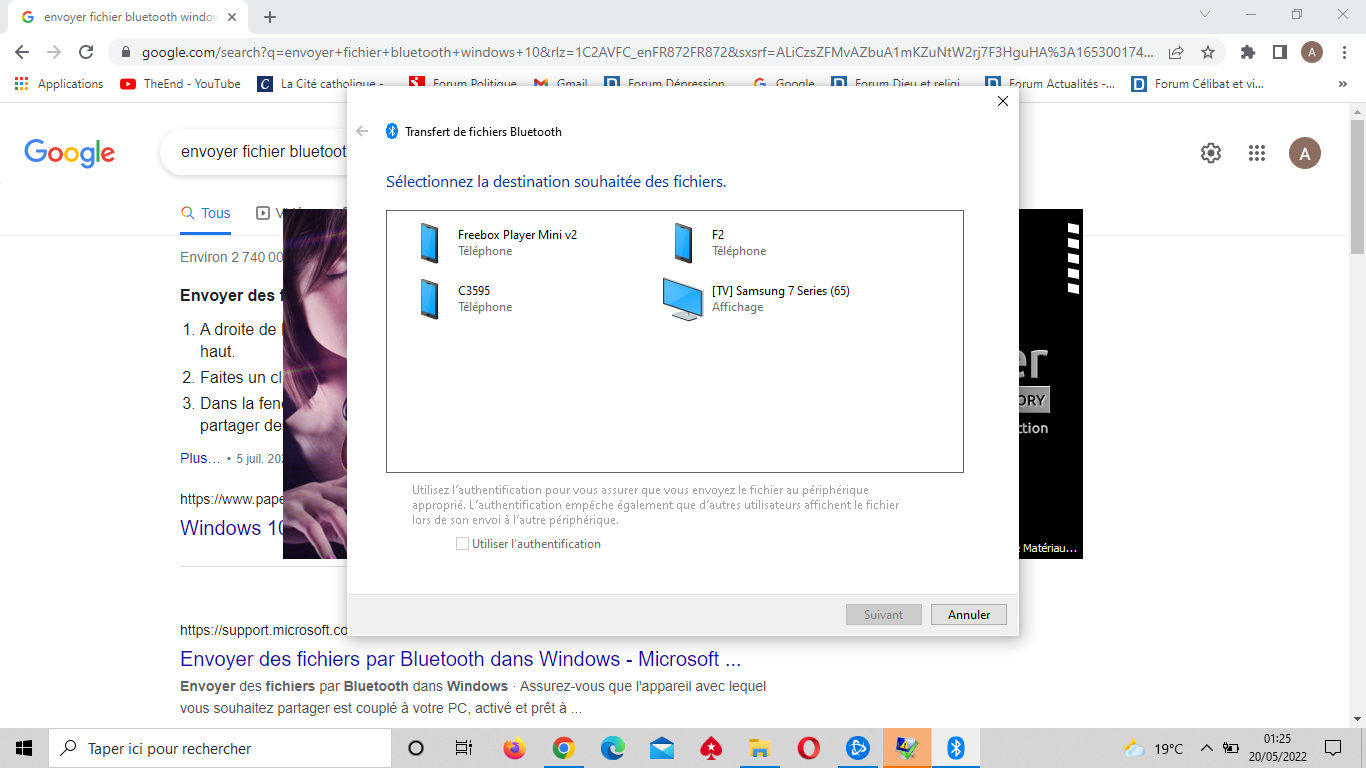
Task: Open the 19°C weather widget
Action: click(1153, 748)
